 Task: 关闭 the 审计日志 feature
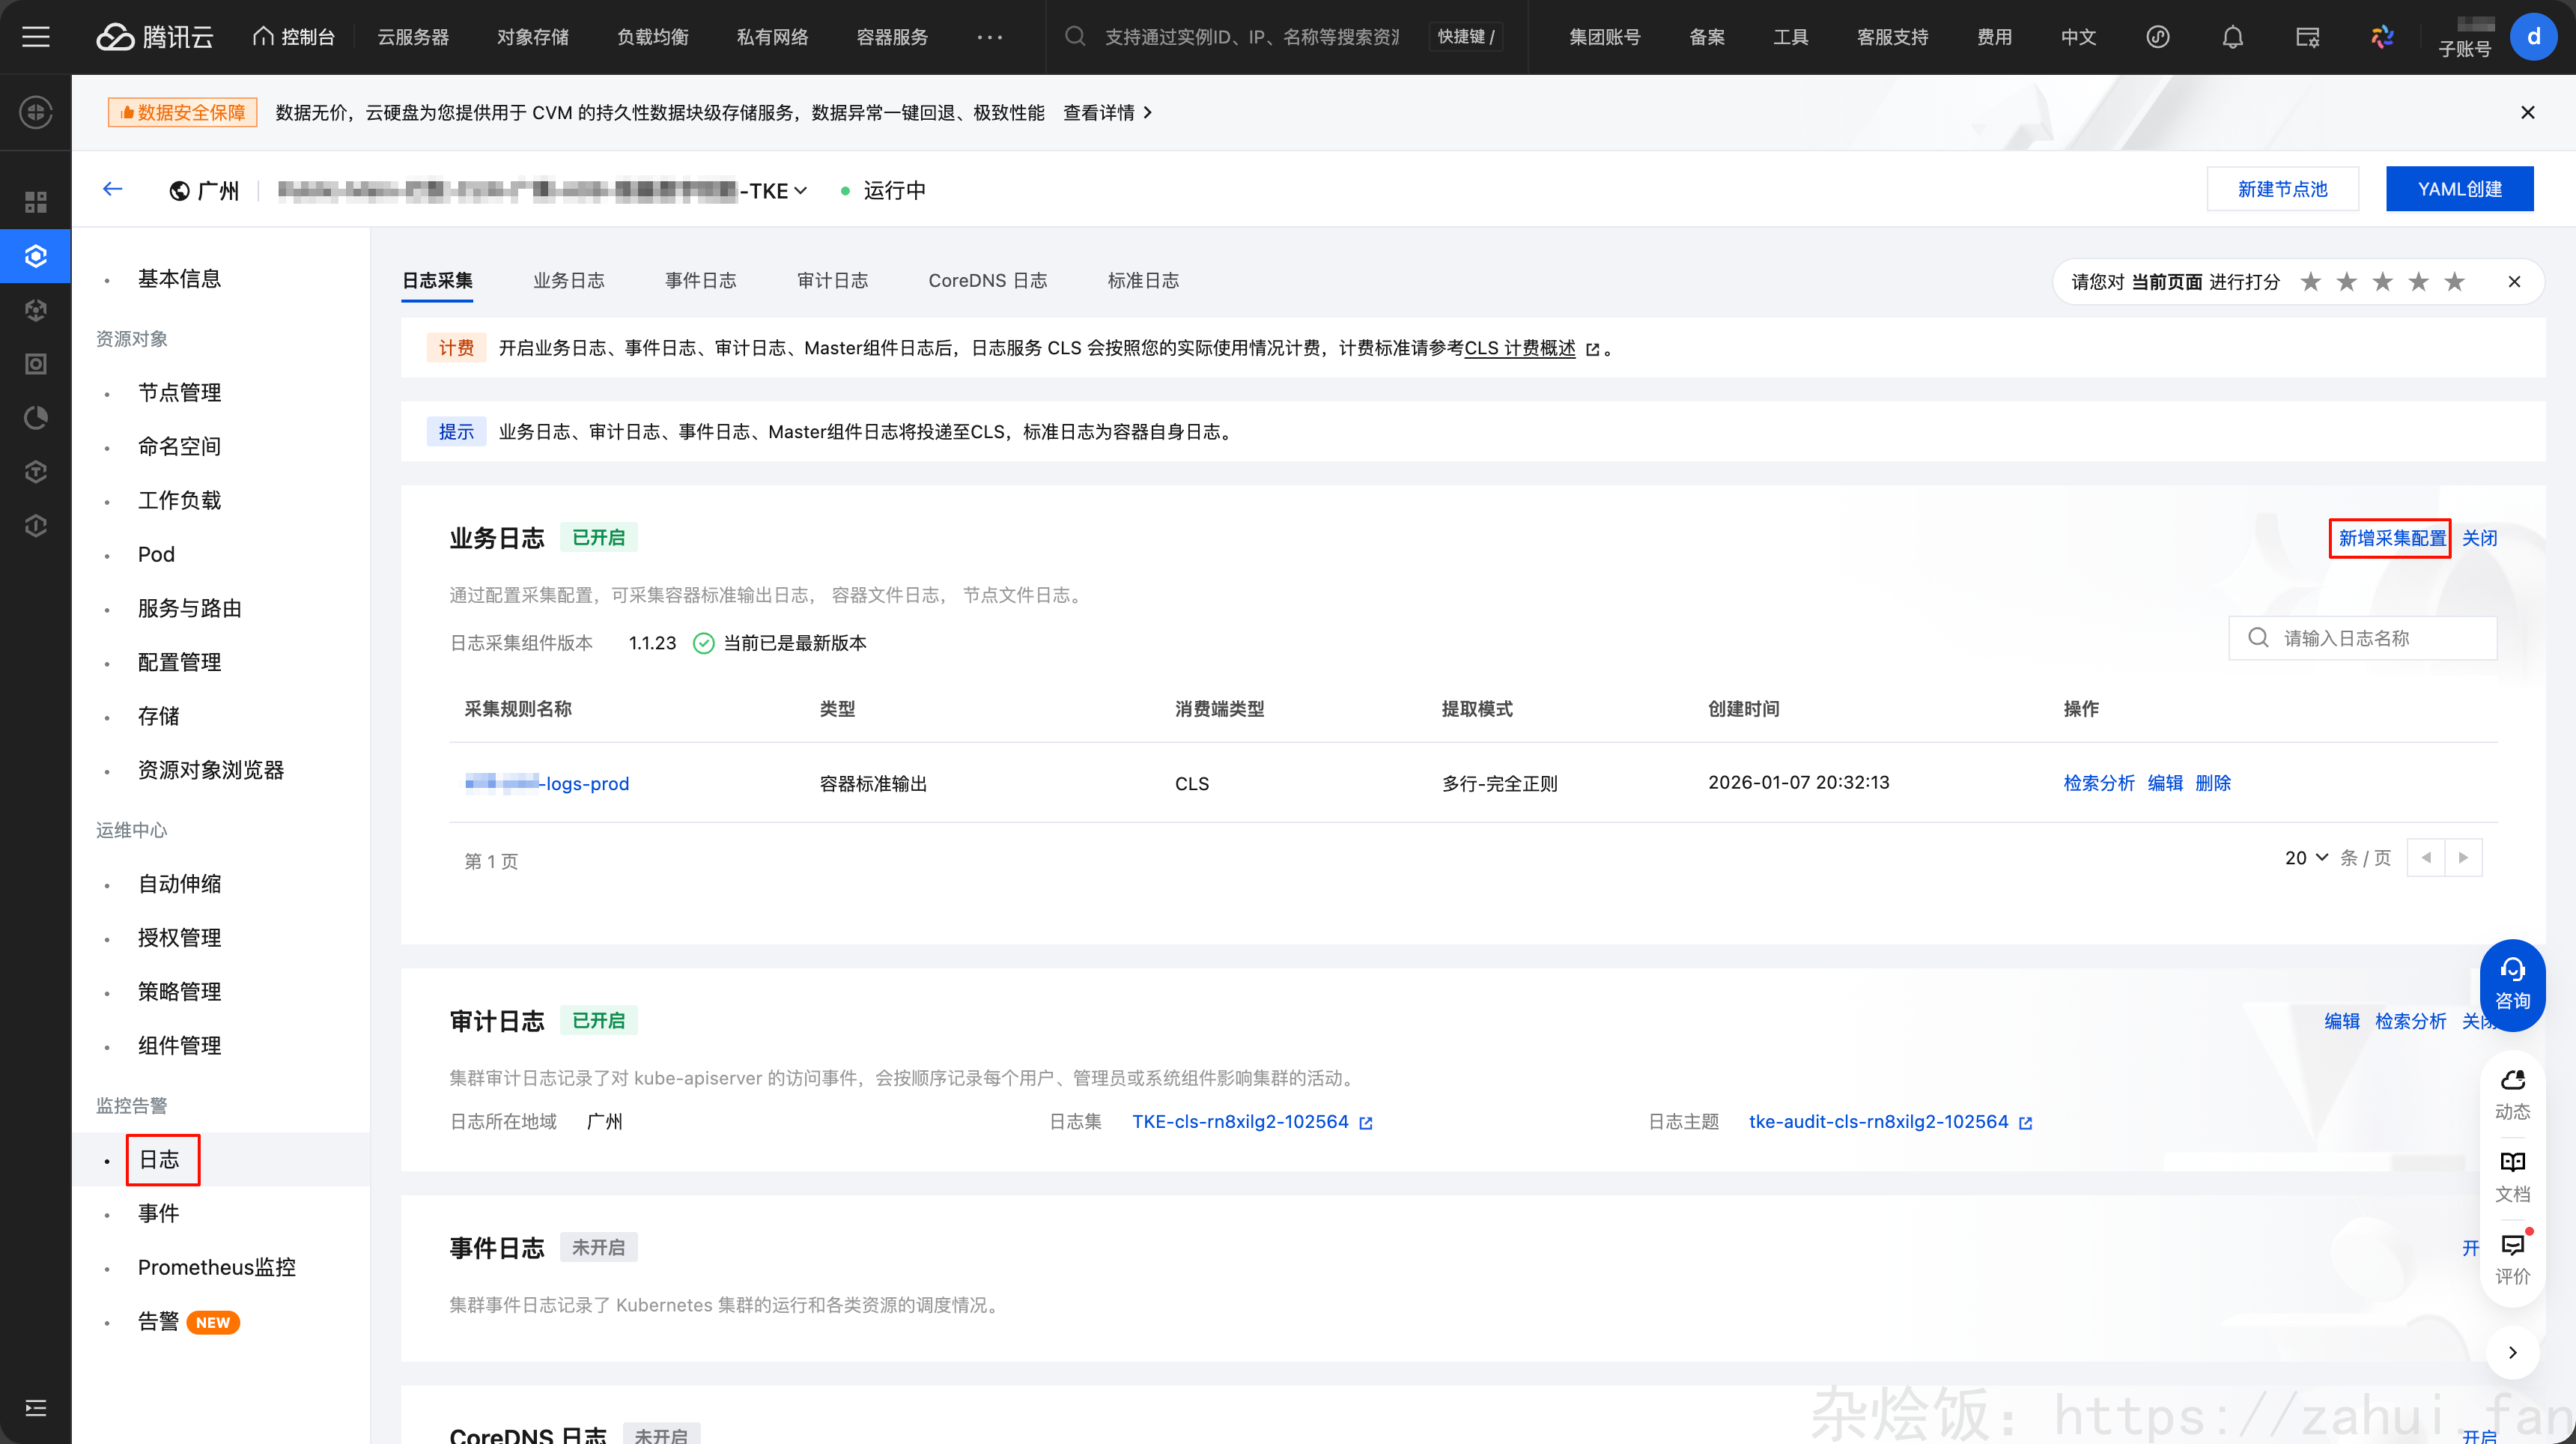2477,1021
